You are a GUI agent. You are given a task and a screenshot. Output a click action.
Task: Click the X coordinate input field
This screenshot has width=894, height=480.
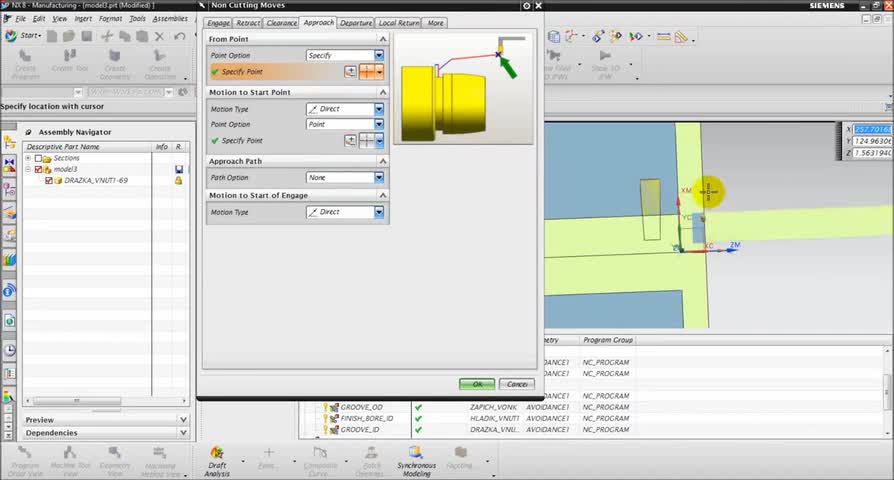(x=872, y=129)
